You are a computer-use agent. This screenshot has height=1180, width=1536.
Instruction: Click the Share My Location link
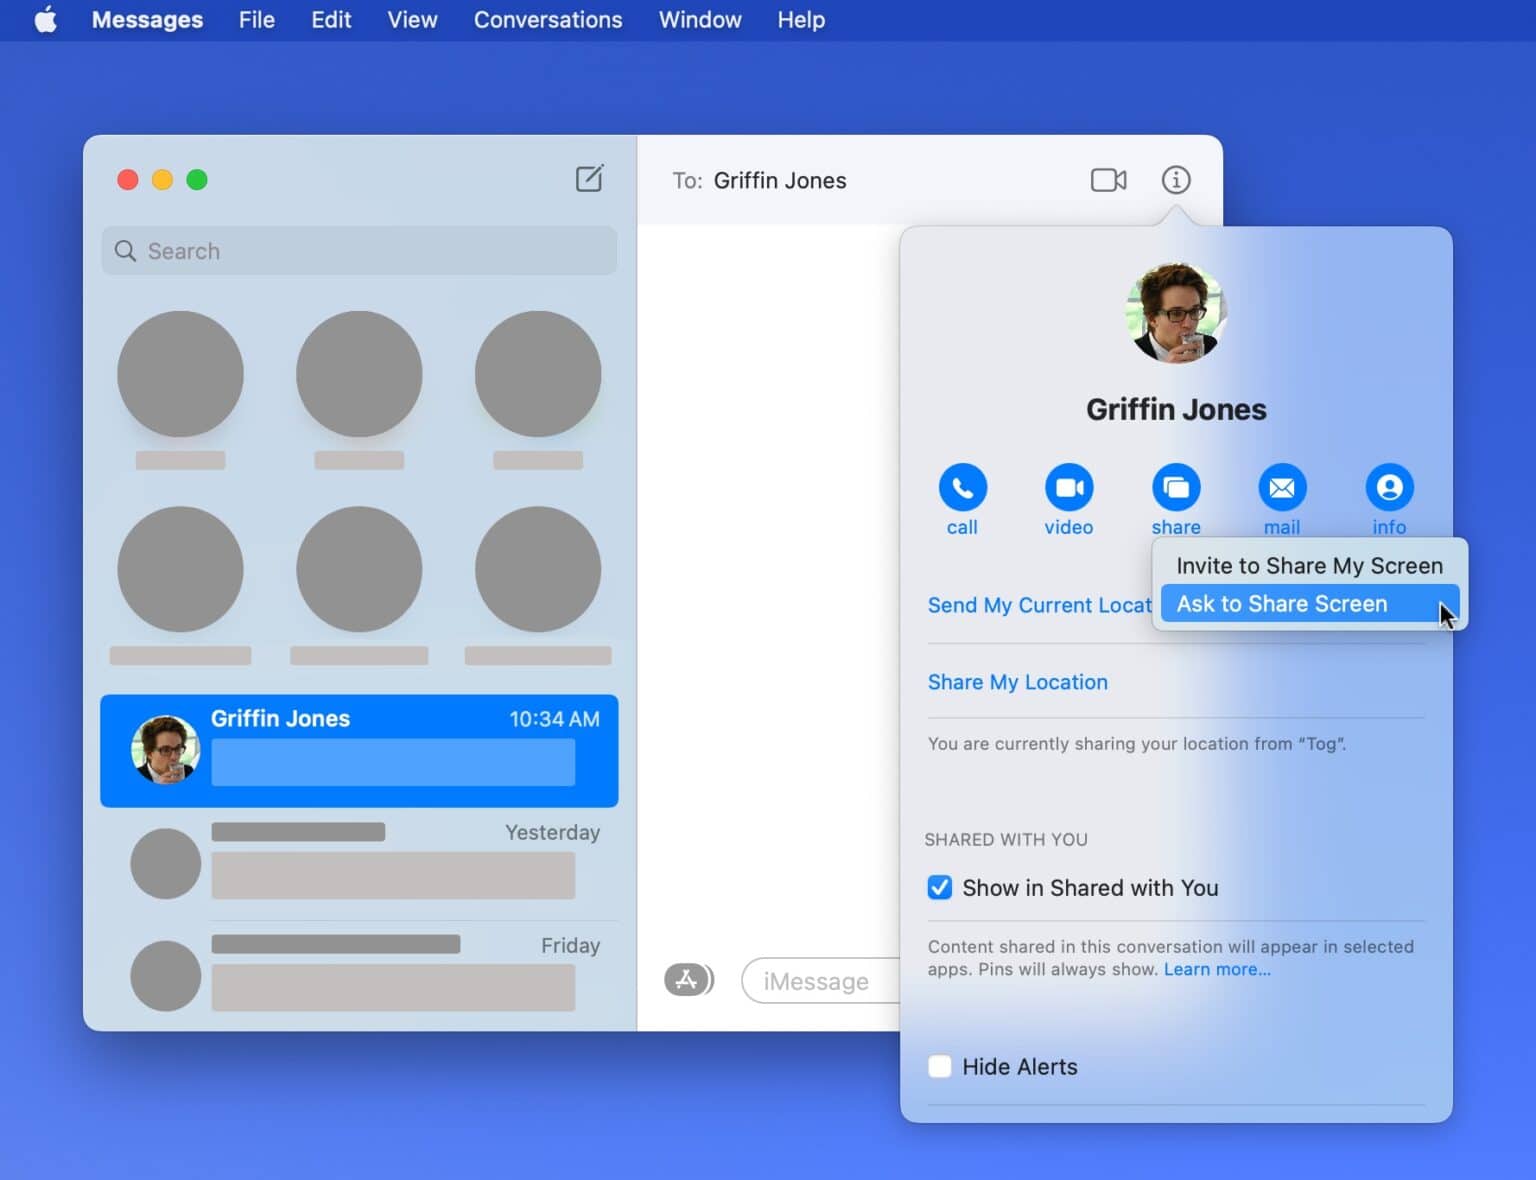tap(1017, 682)
